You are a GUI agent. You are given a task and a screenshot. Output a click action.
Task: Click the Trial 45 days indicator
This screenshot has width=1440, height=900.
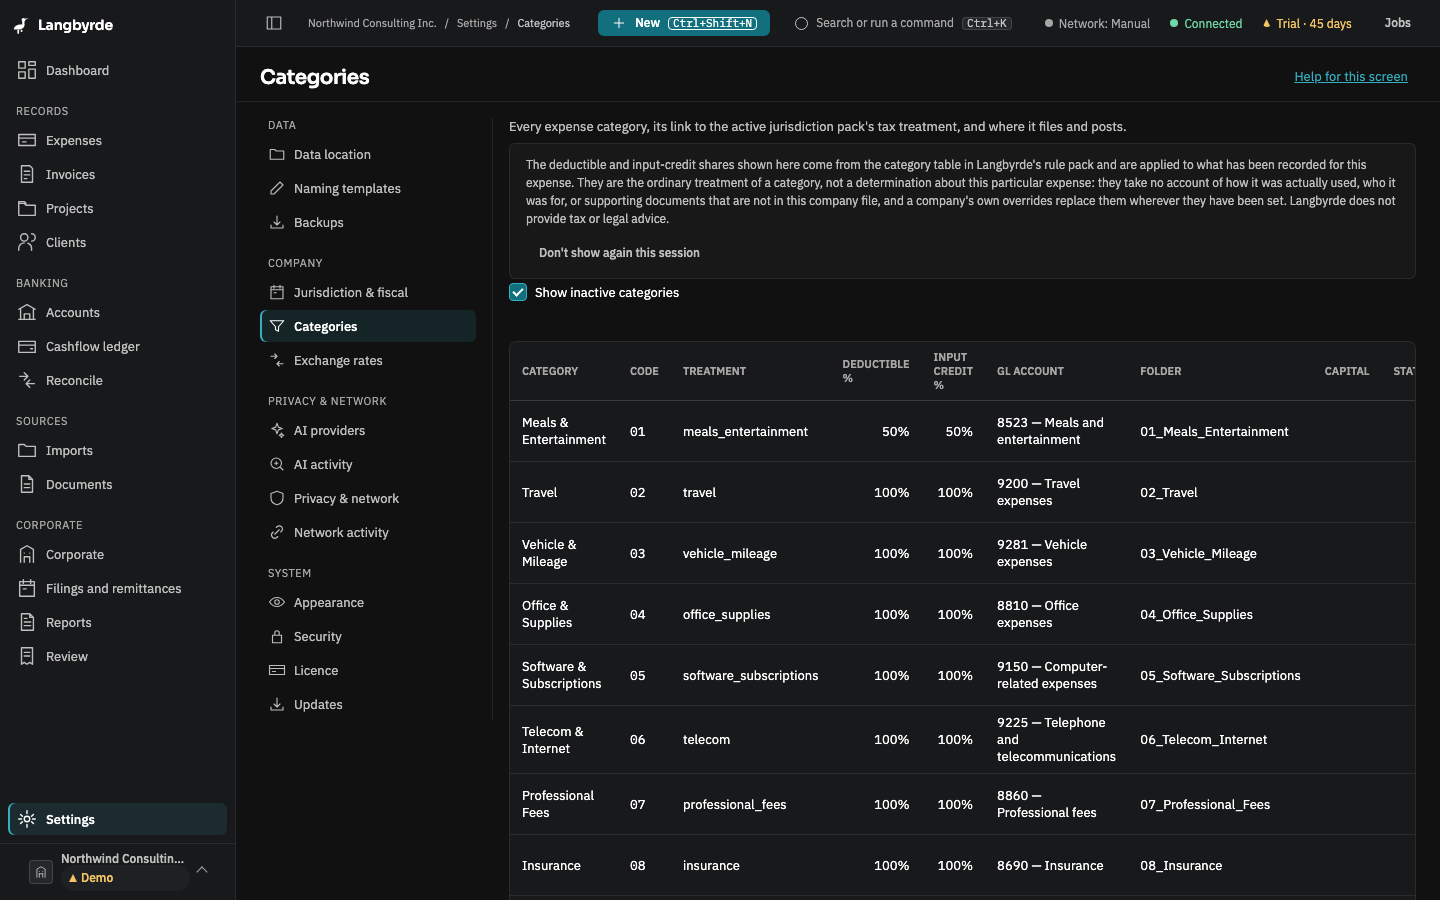1307,23
